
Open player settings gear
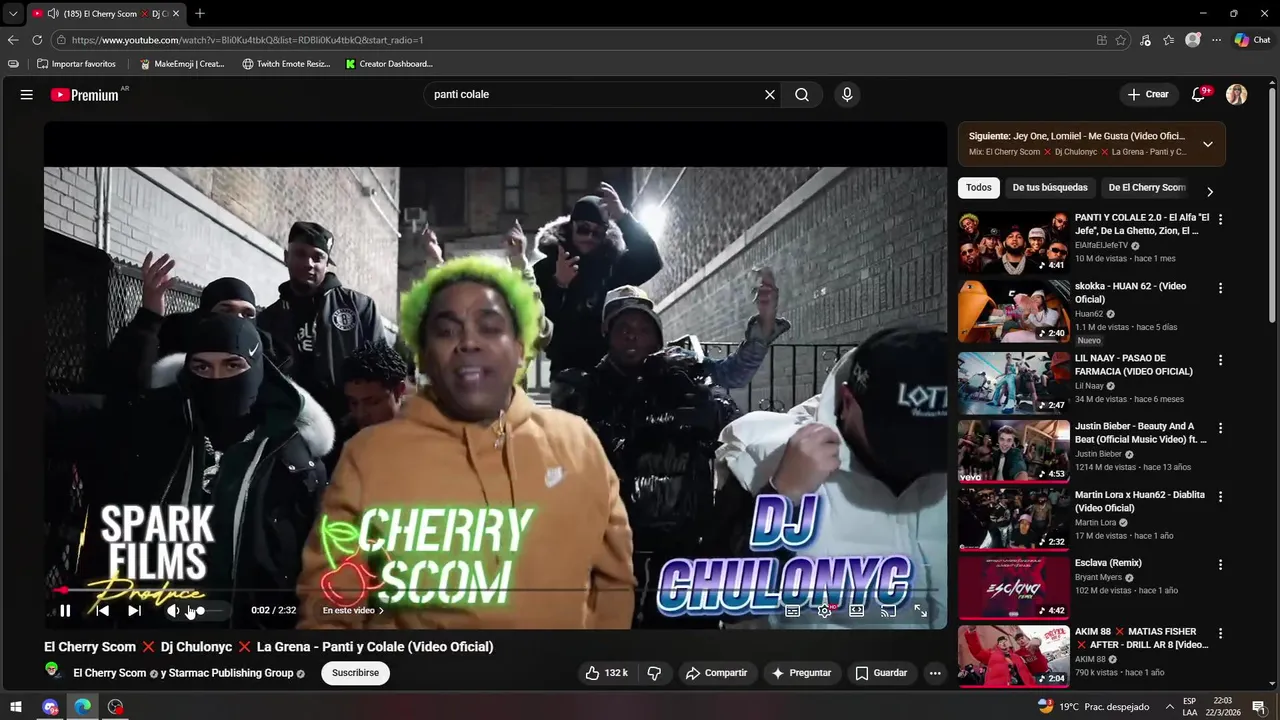click(x=824, y=610)
